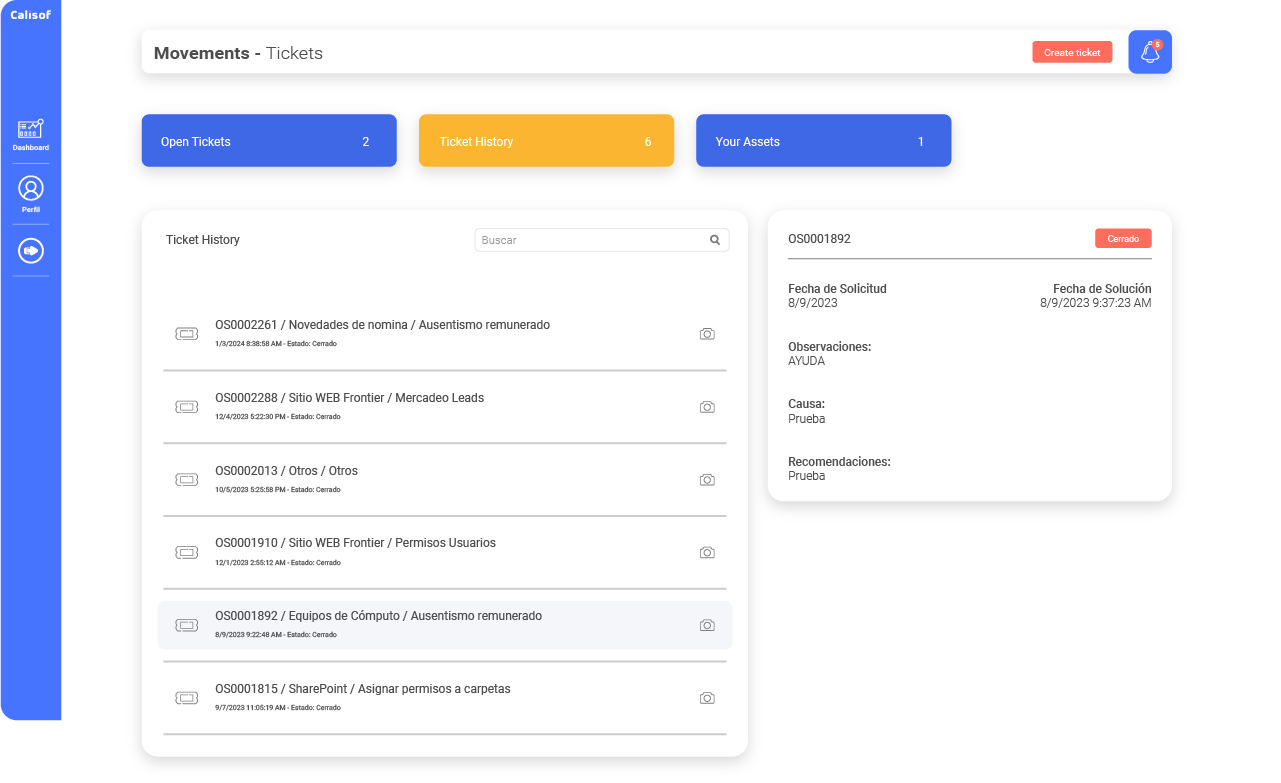Open the Your Assets tab

pos(823,141)
